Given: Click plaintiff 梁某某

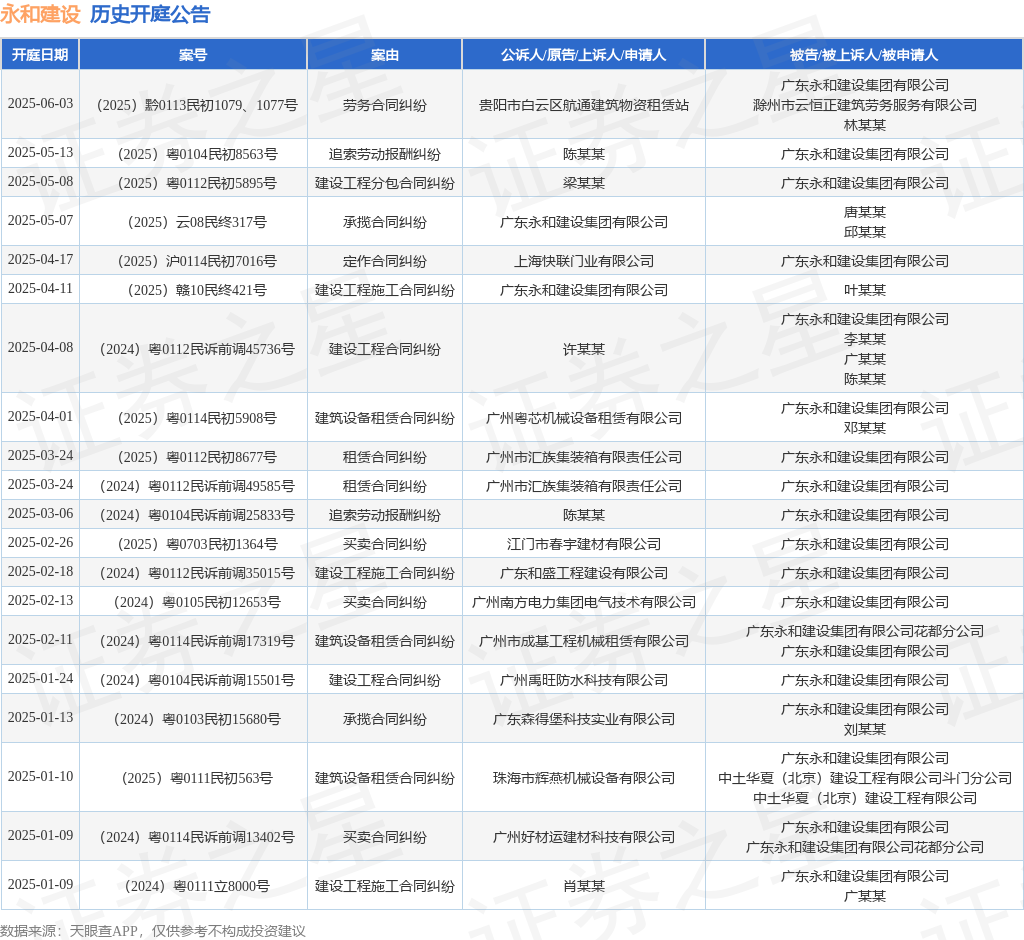Looking at the screenshot, I should click(584, 183).
